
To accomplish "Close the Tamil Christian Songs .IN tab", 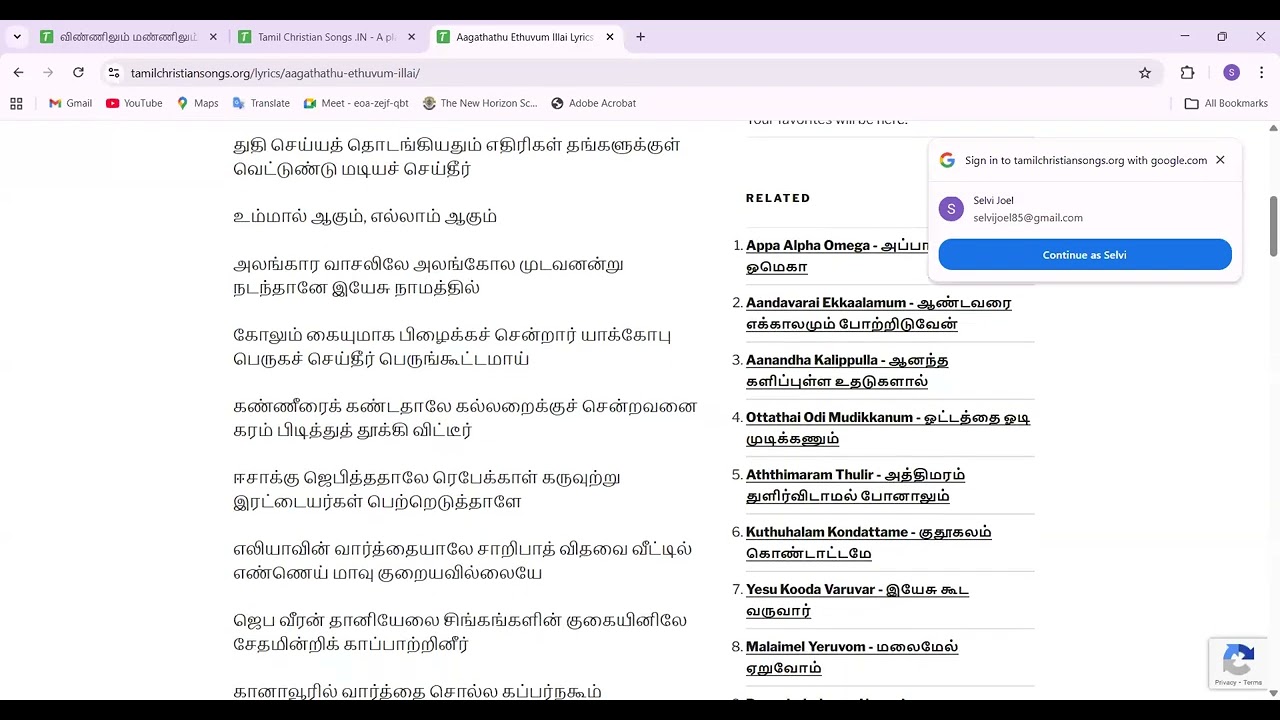I will [x=411, y=37].
